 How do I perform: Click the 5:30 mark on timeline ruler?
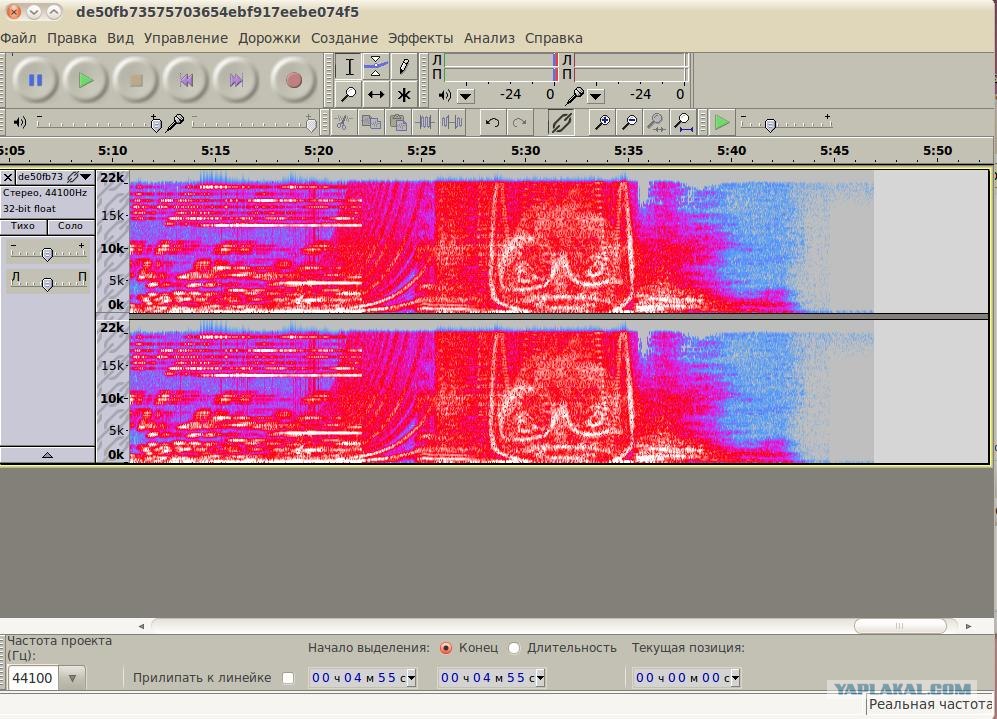click(x=525, y=151)
